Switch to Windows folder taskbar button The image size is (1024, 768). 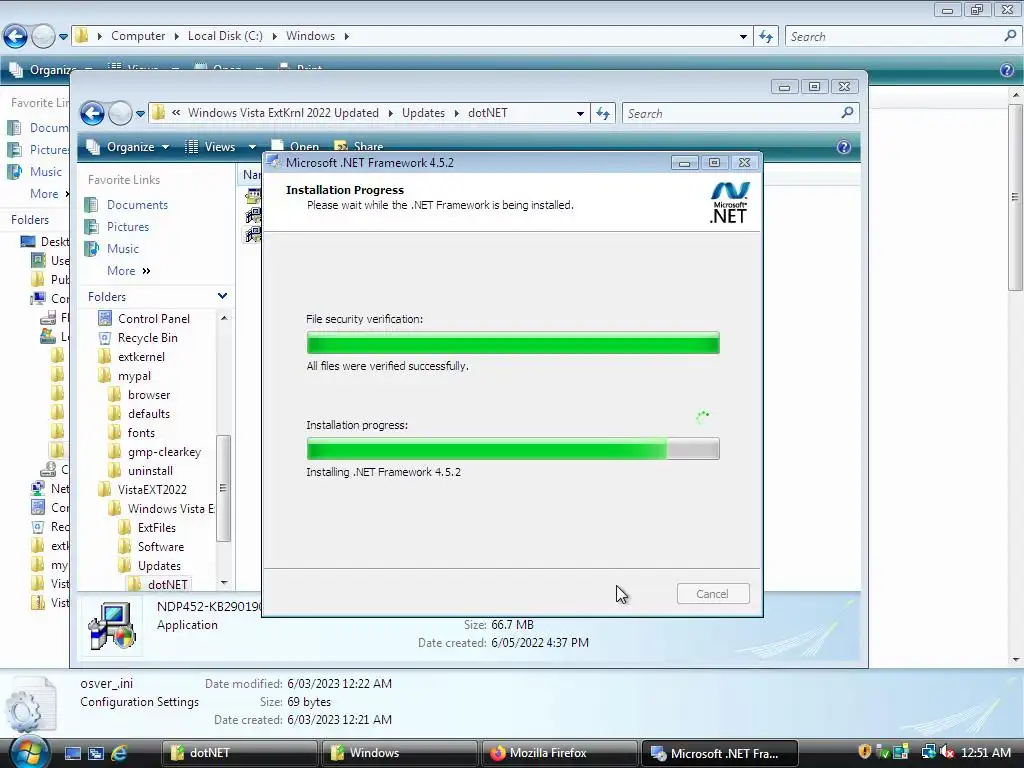(399, 753)
